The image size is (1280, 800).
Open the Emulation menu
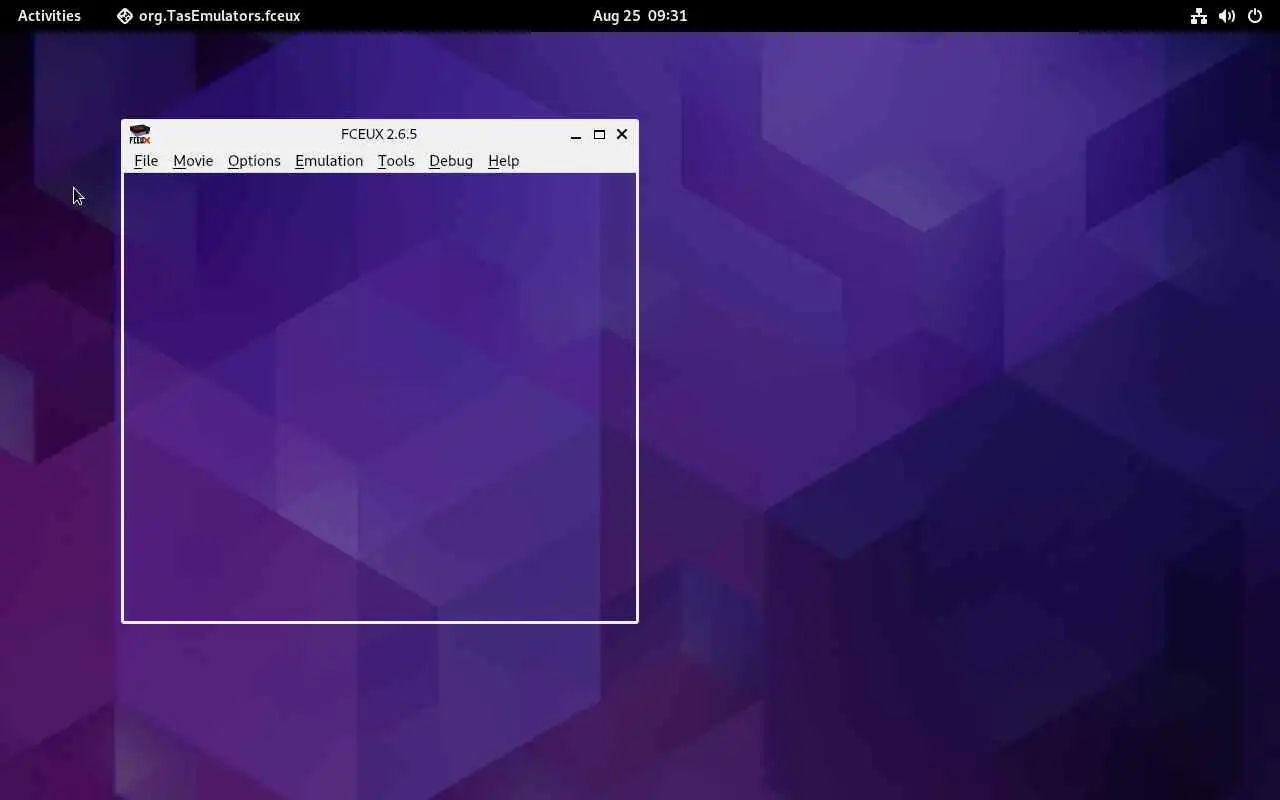(329, 161)
